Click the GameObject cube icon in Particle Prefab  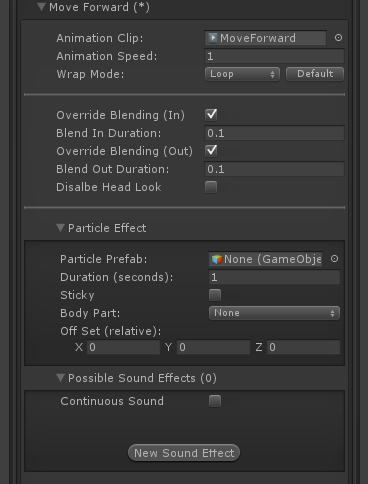point(217,259)
